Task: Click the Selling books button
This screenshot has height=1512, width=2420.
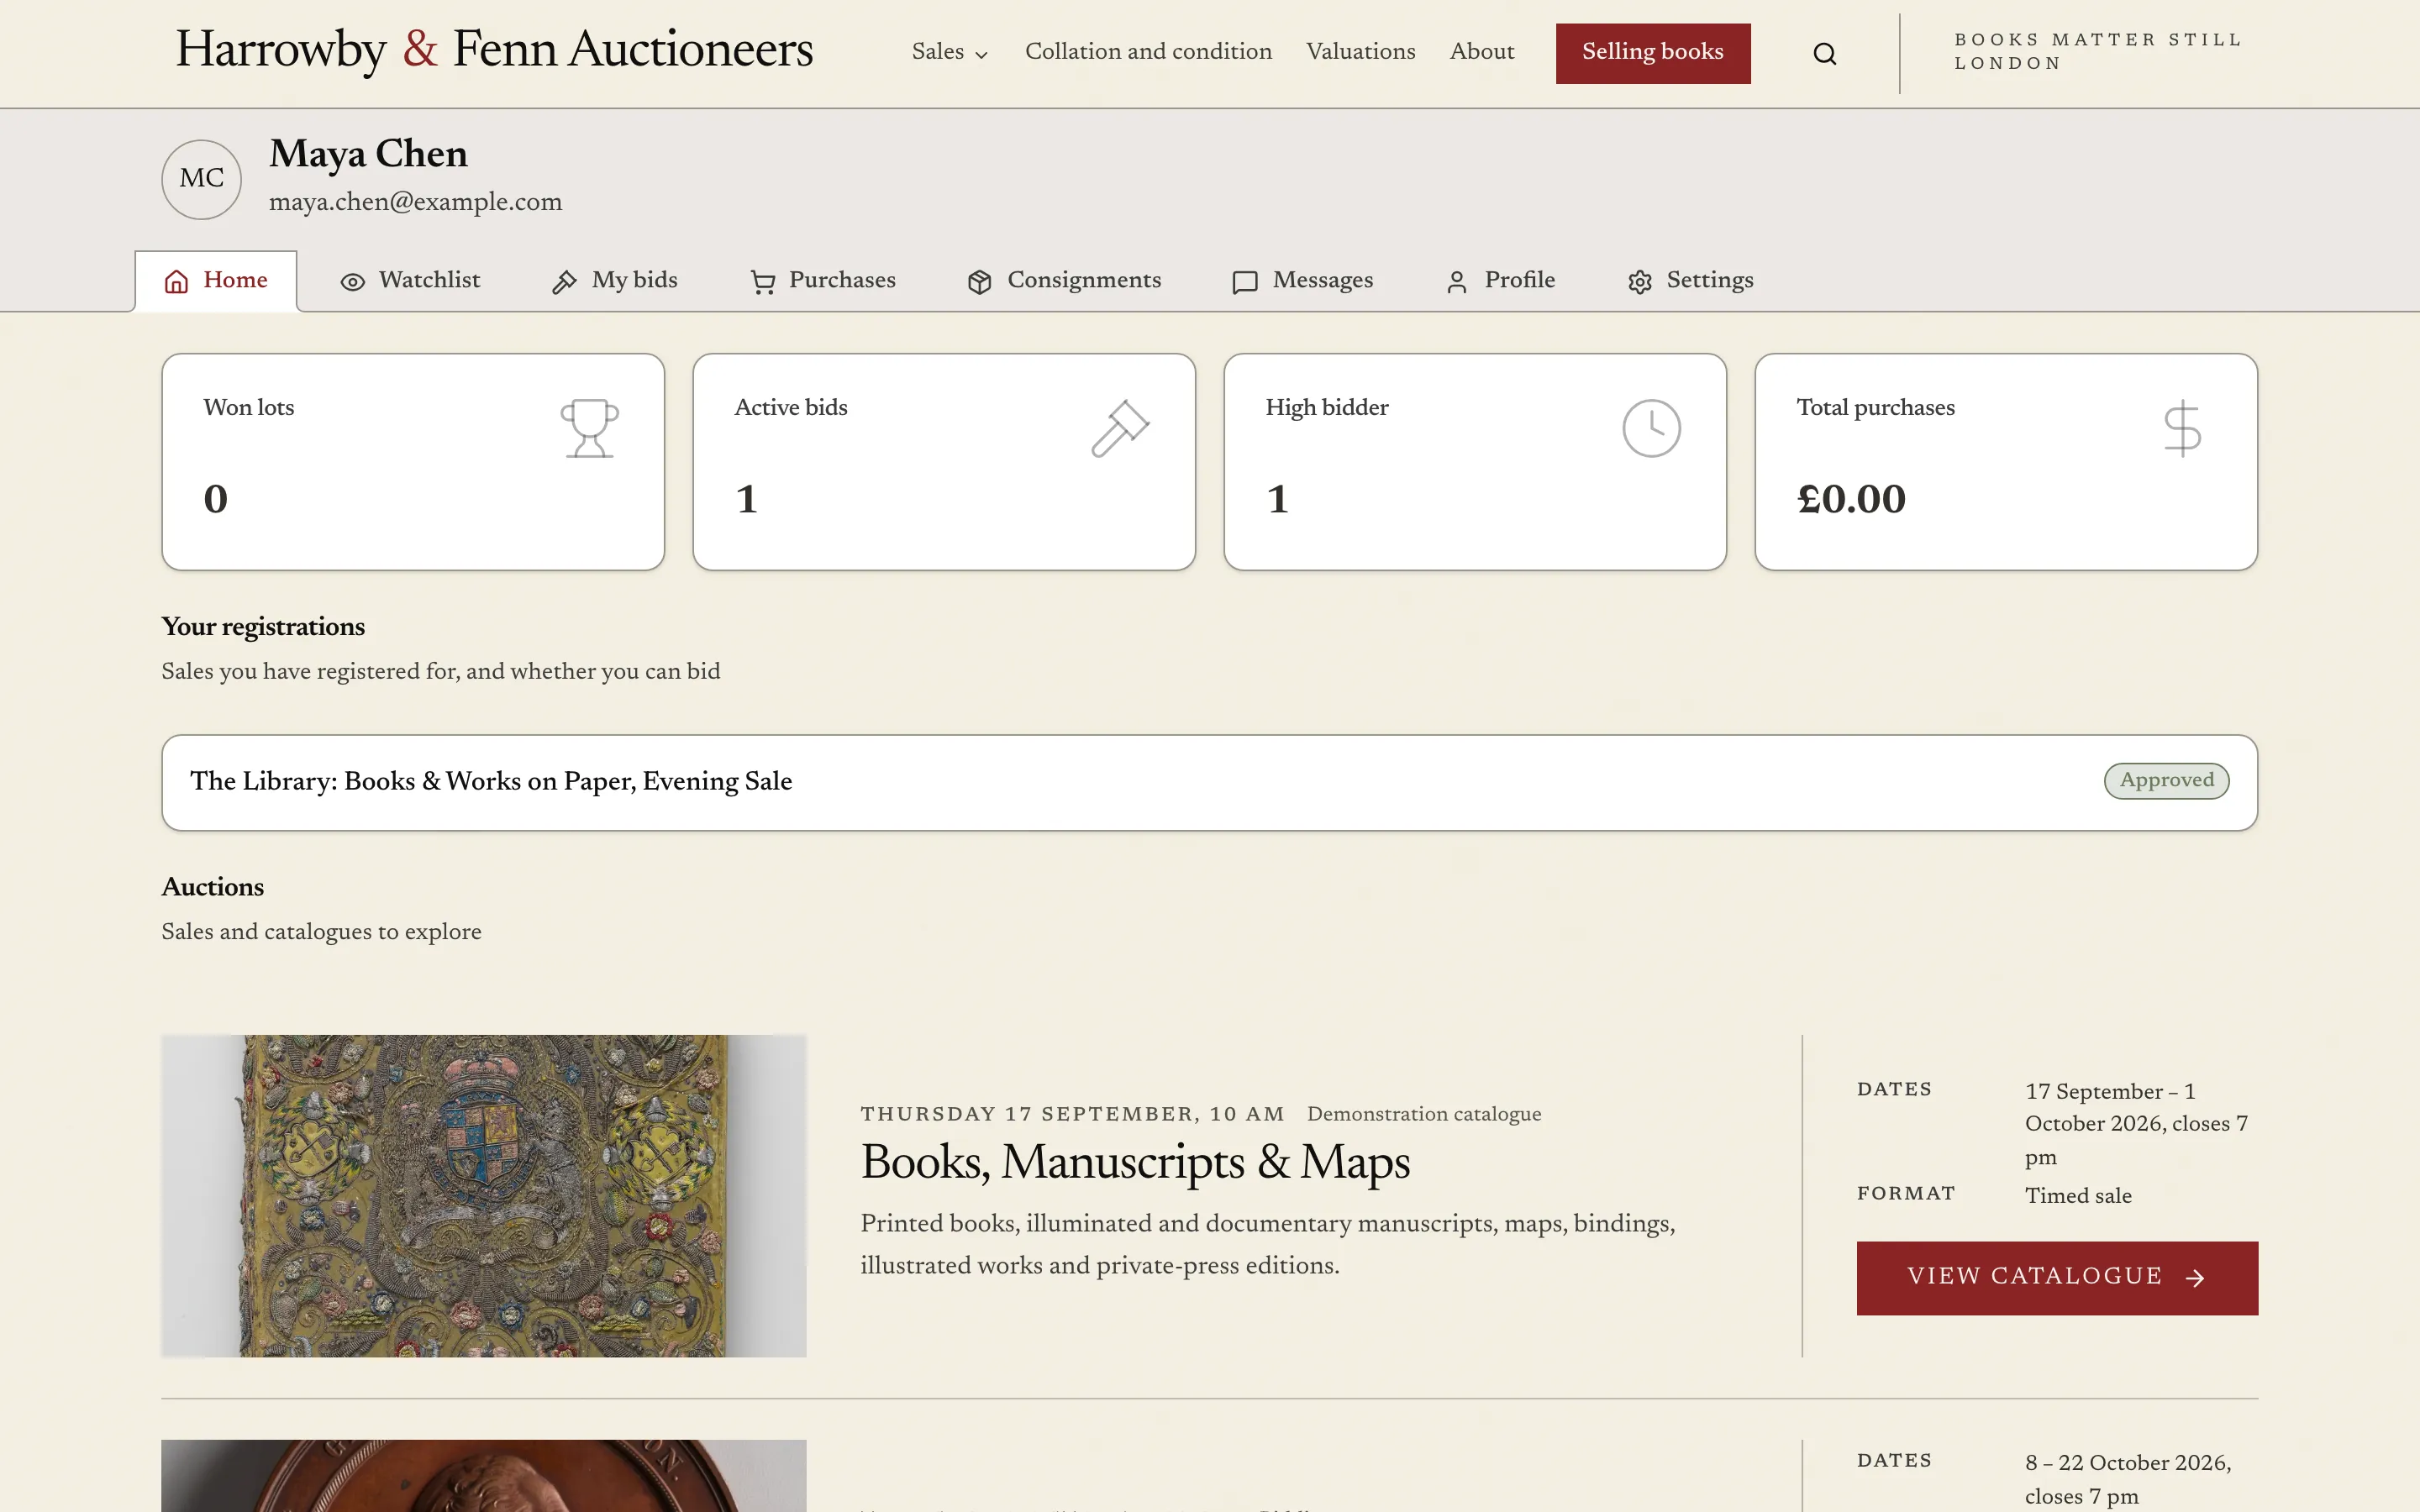Action: [1652, 53]
